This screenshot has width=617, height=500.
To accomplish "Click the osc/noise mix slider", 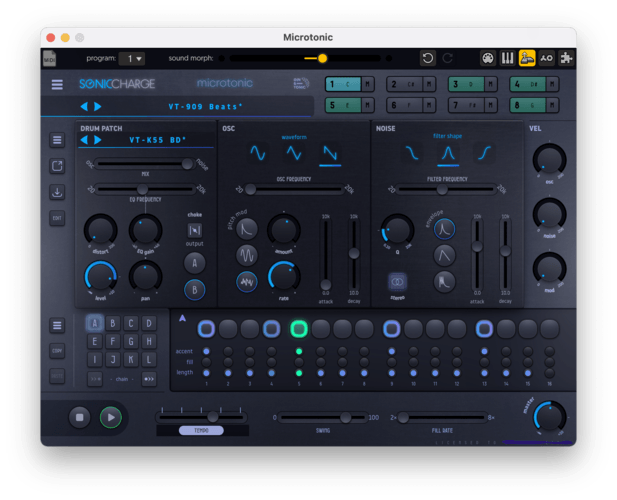I will [145, 164].
